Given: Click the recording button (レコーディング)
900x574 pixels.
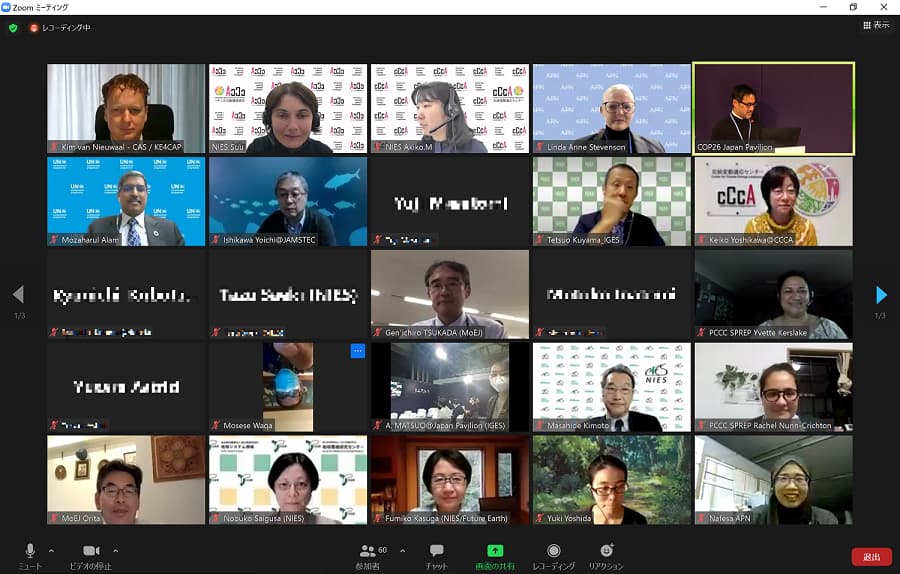Looking at the screenshot, I should click(553, 551).
